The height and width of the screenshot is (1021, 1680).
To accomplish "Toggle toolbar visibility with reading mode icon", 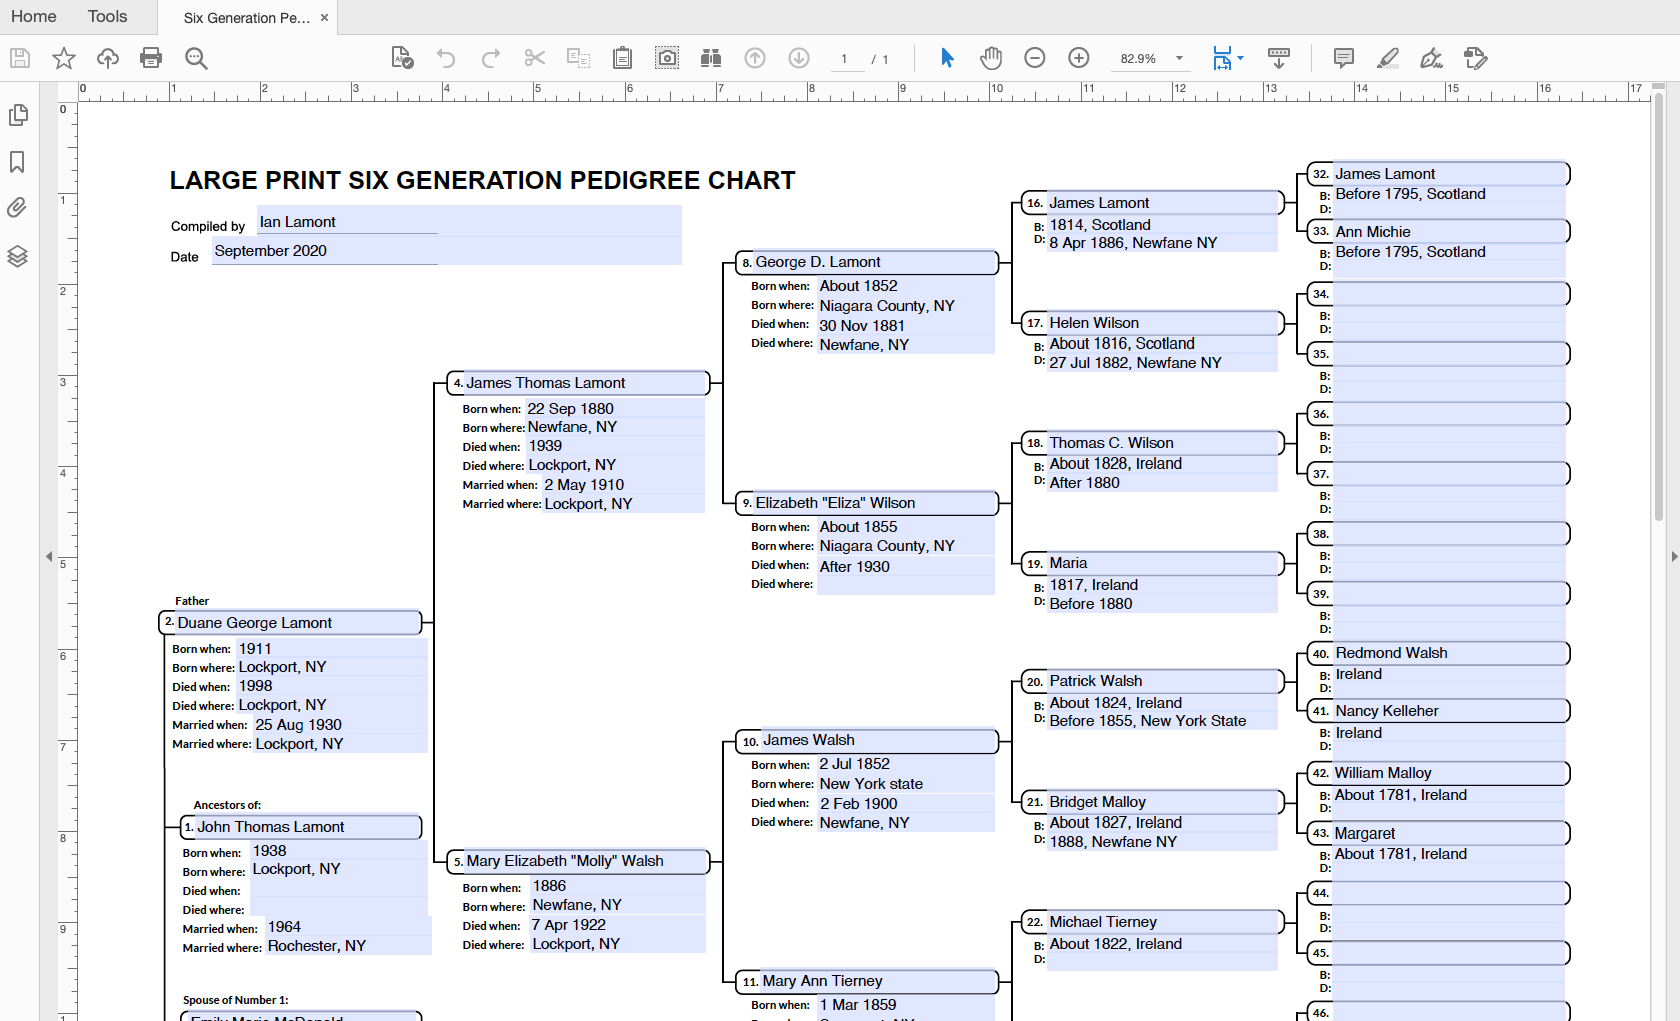I will click(x=1279, y=58).
